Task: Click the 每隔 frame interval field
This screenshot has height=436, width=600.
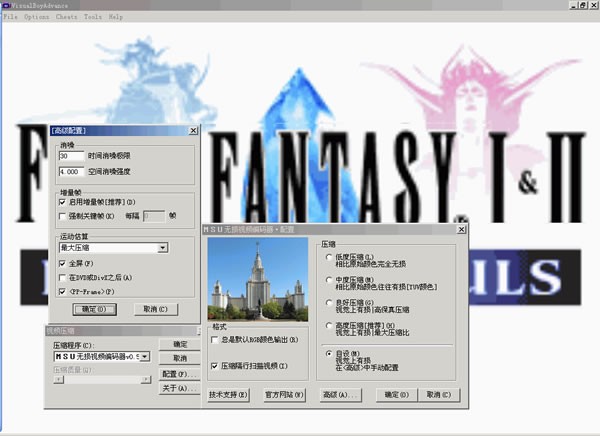Action: pyautogui.click(x=154, y=216)
